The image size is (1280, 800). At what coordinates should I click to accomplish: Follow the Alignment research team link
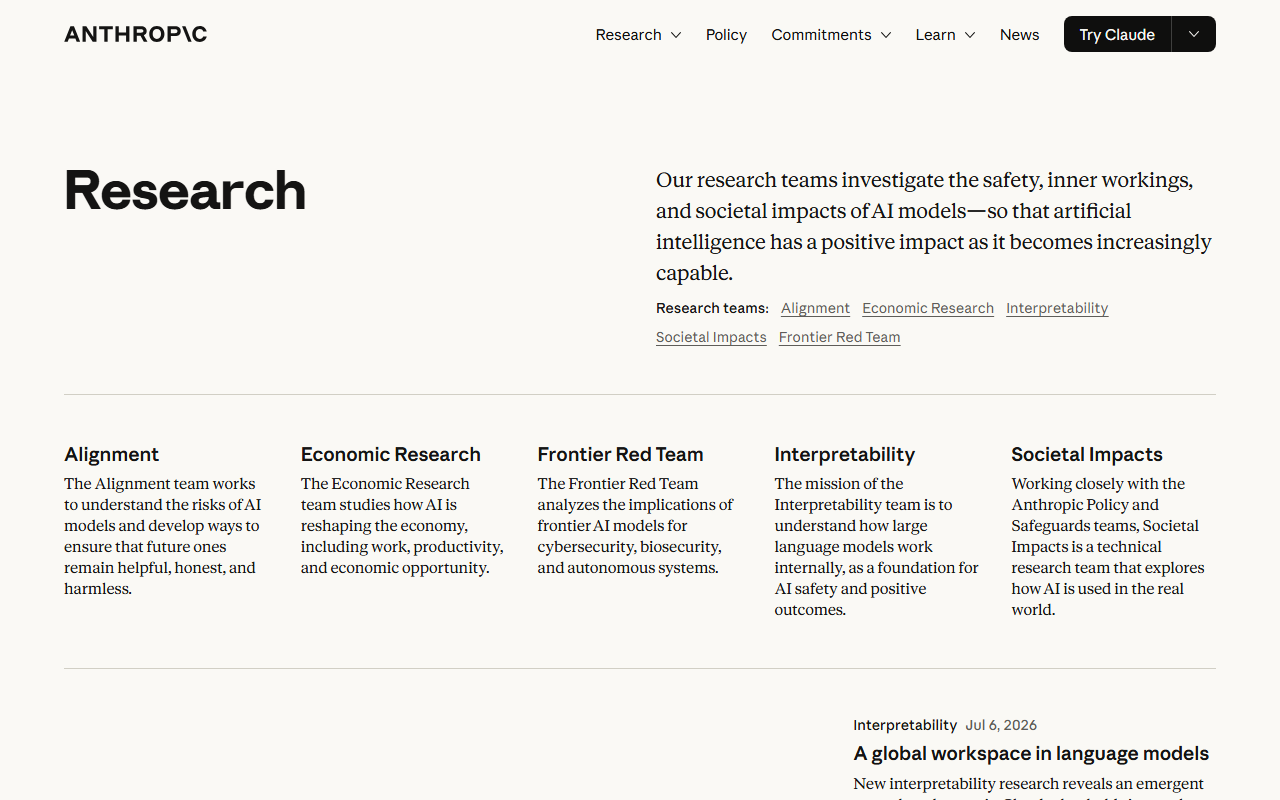[815, 308]
